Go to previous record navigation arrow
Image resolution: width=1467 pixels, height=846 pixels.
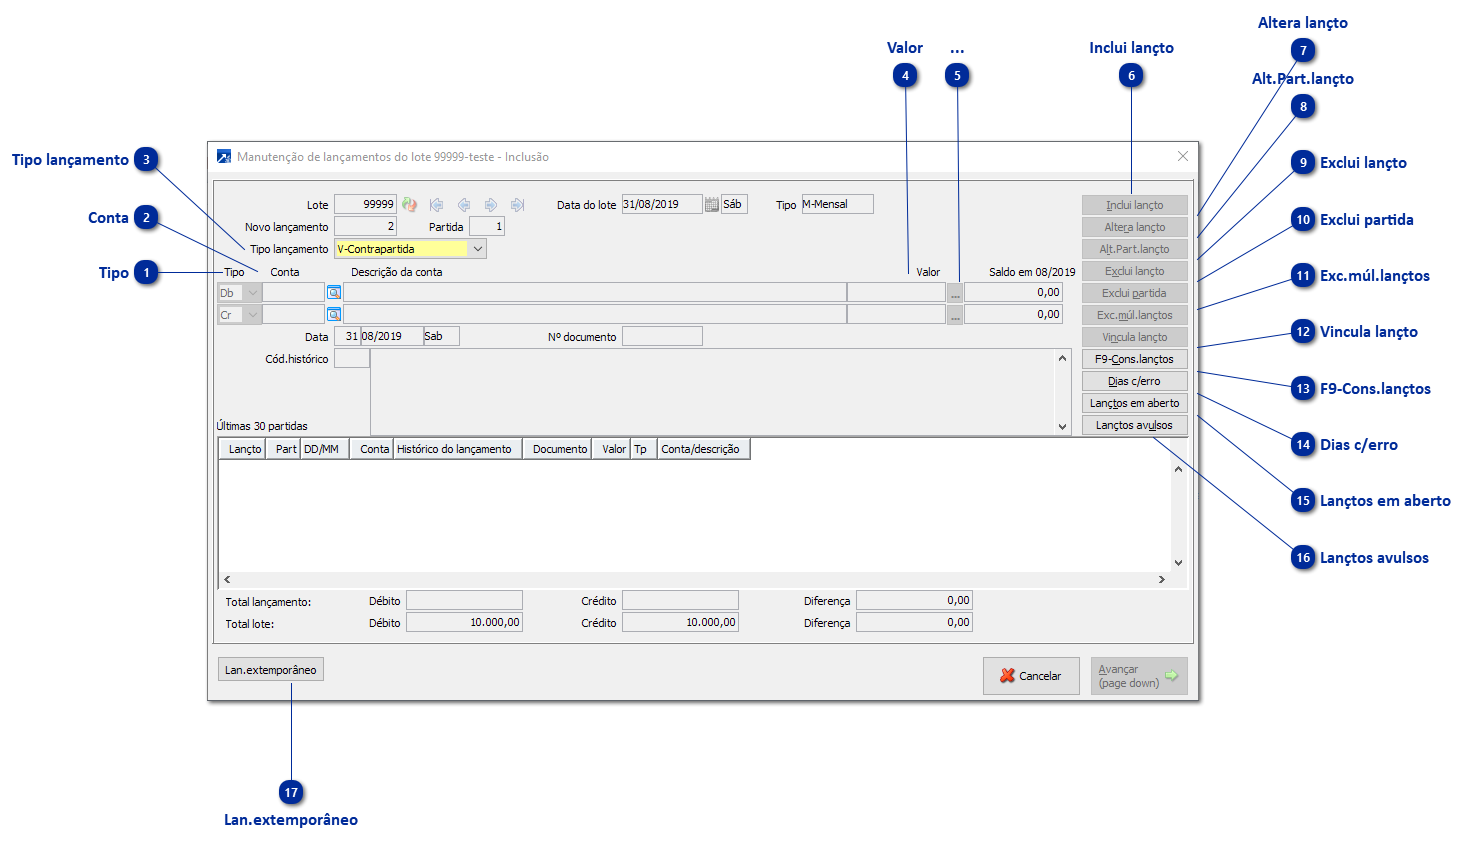pos(464,204)
